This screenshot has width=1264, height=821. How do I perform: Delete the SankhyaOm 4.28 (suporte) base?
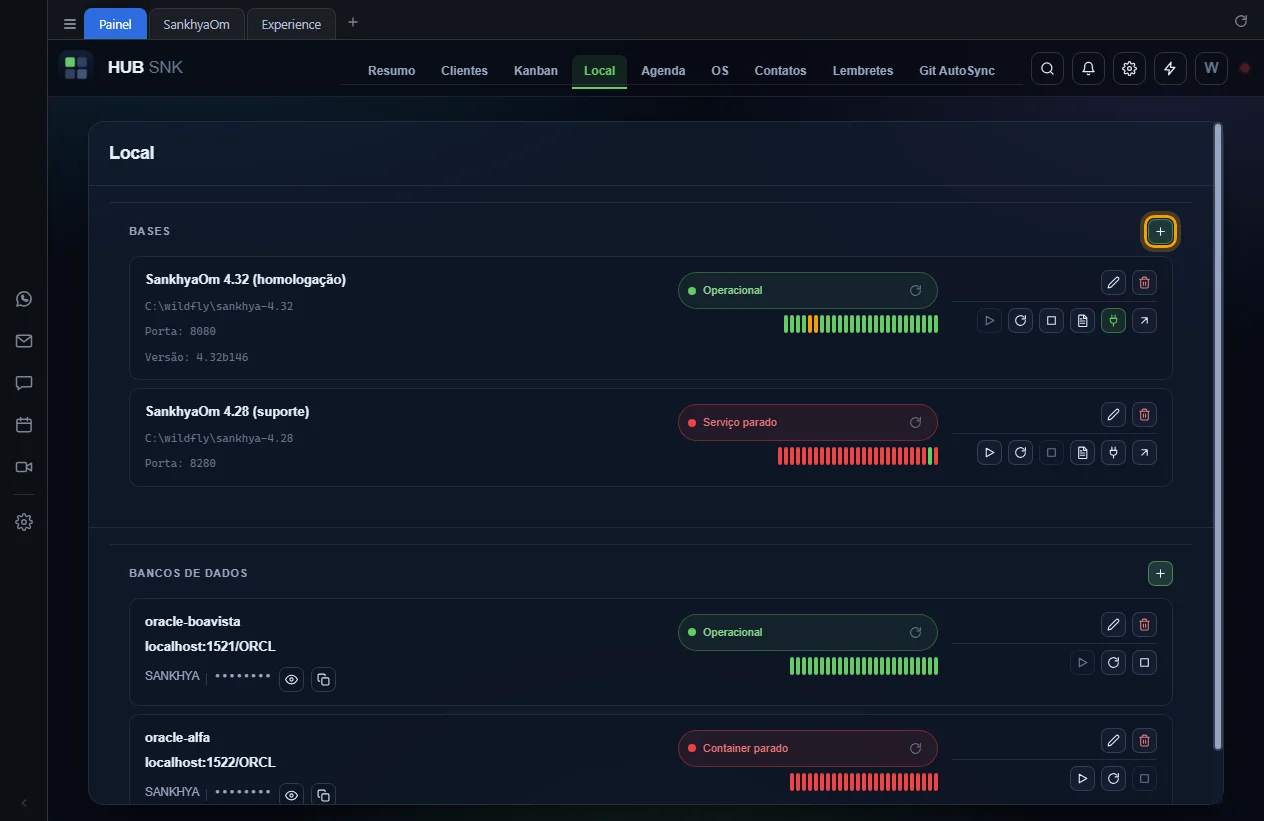(x=1145, y=414)
